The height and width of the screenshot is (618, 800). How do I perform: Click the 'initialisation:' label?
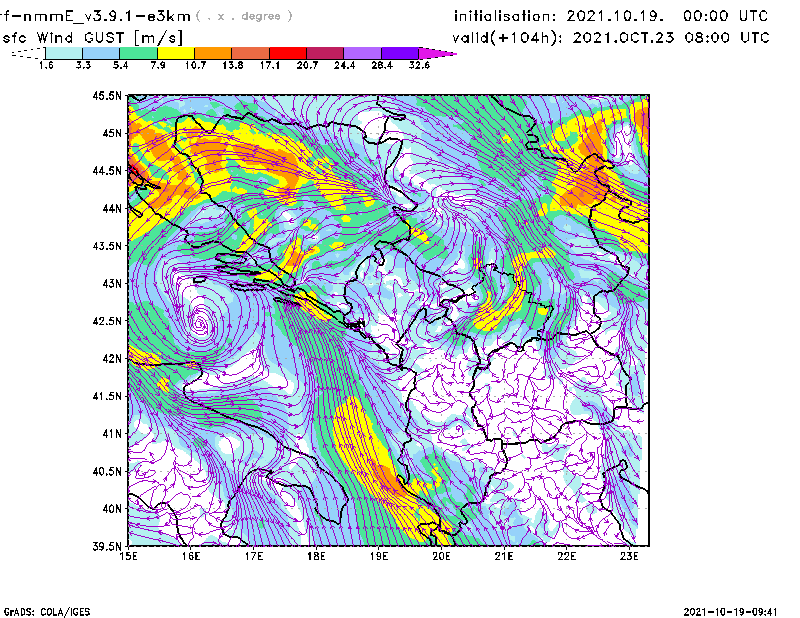click(x=505, y=16)
